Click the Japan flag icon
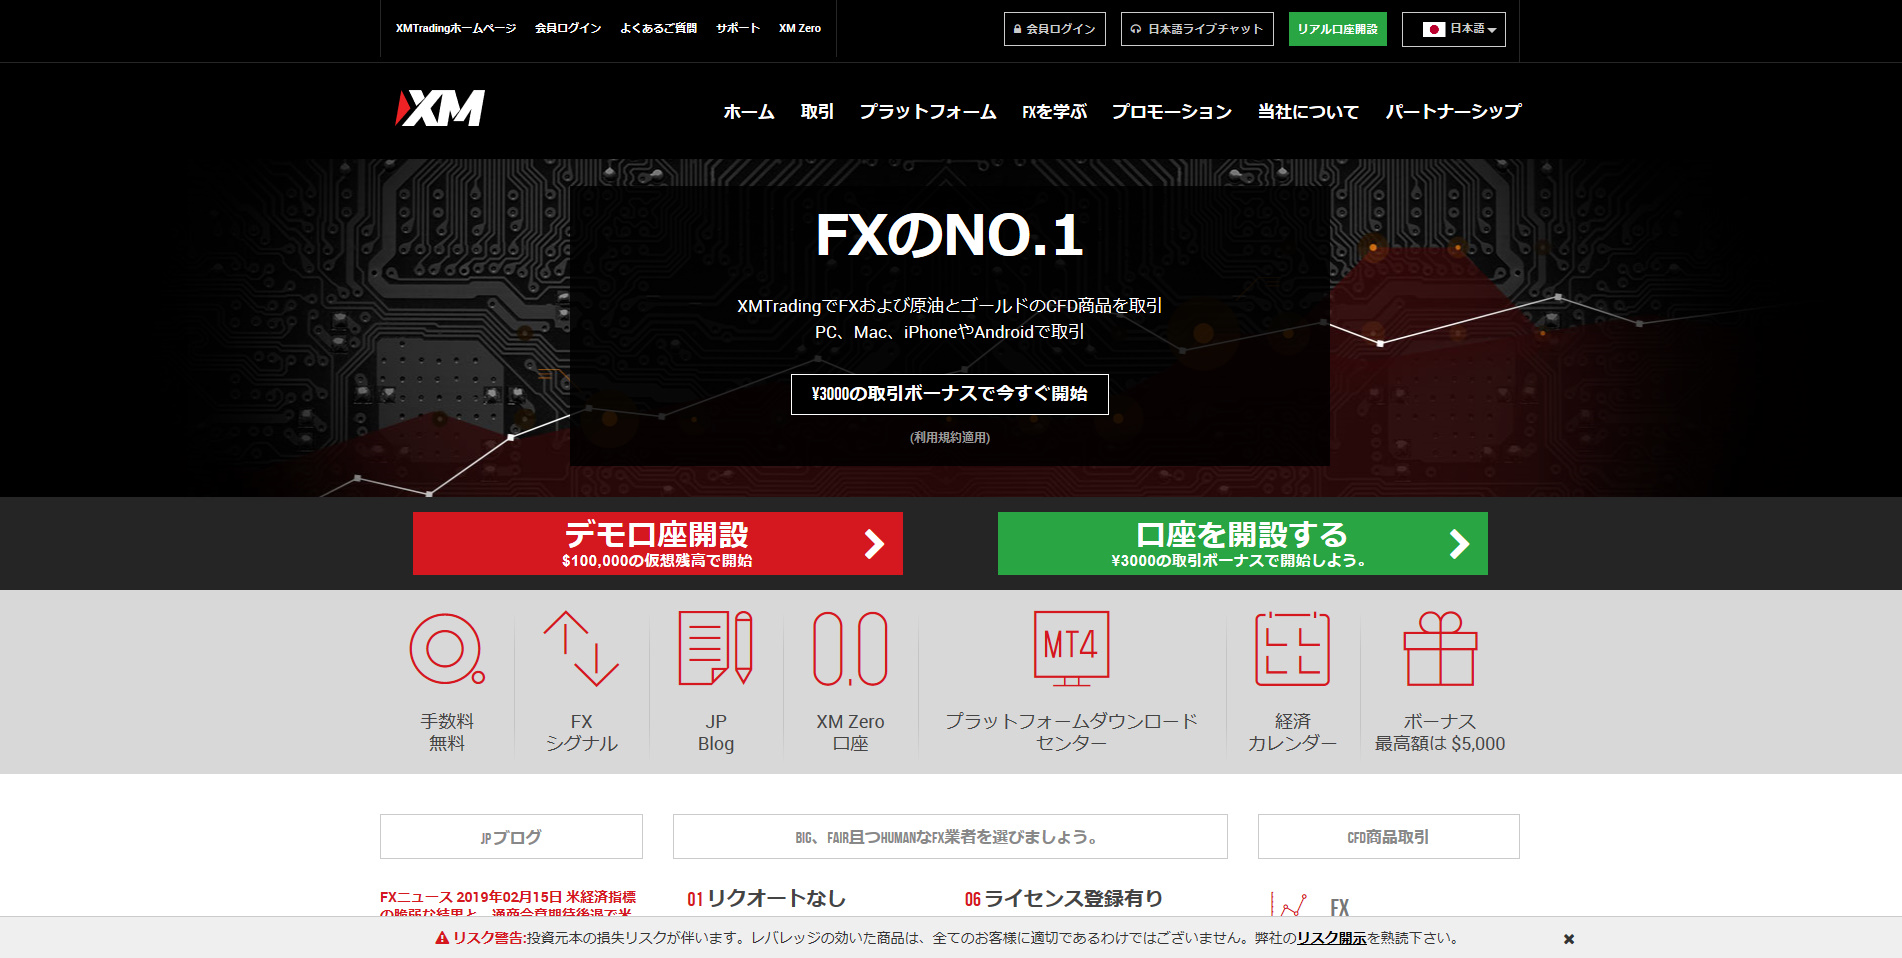Screen dimensions: 1902x958 [1434, 29]
